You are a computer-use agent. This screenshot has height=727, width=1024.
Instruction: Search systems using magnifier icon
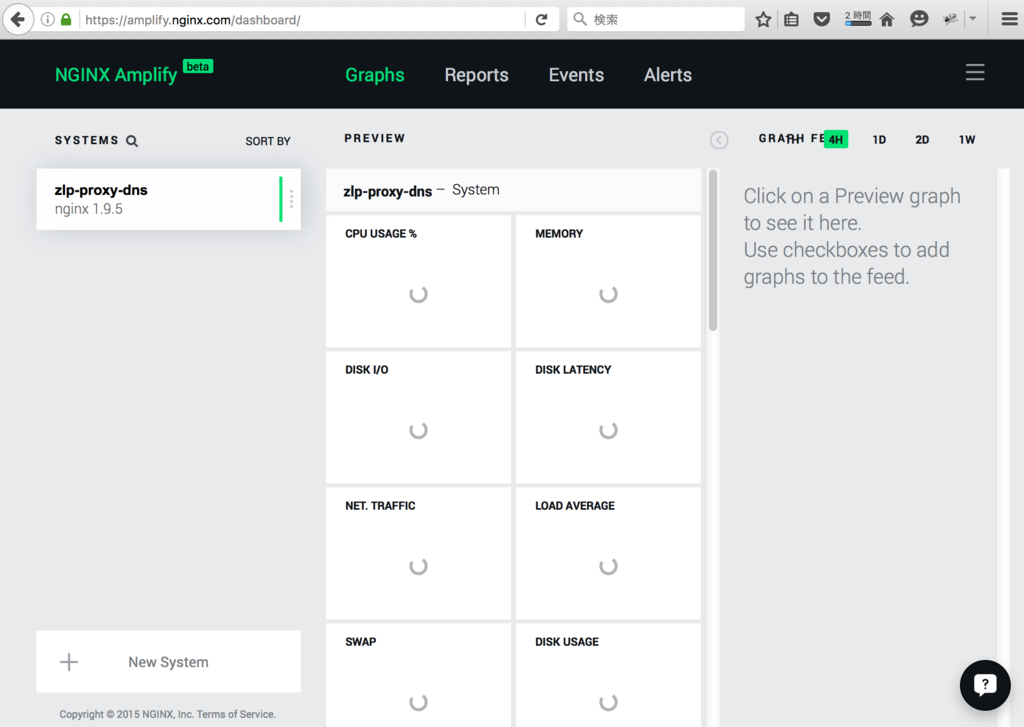132,141
